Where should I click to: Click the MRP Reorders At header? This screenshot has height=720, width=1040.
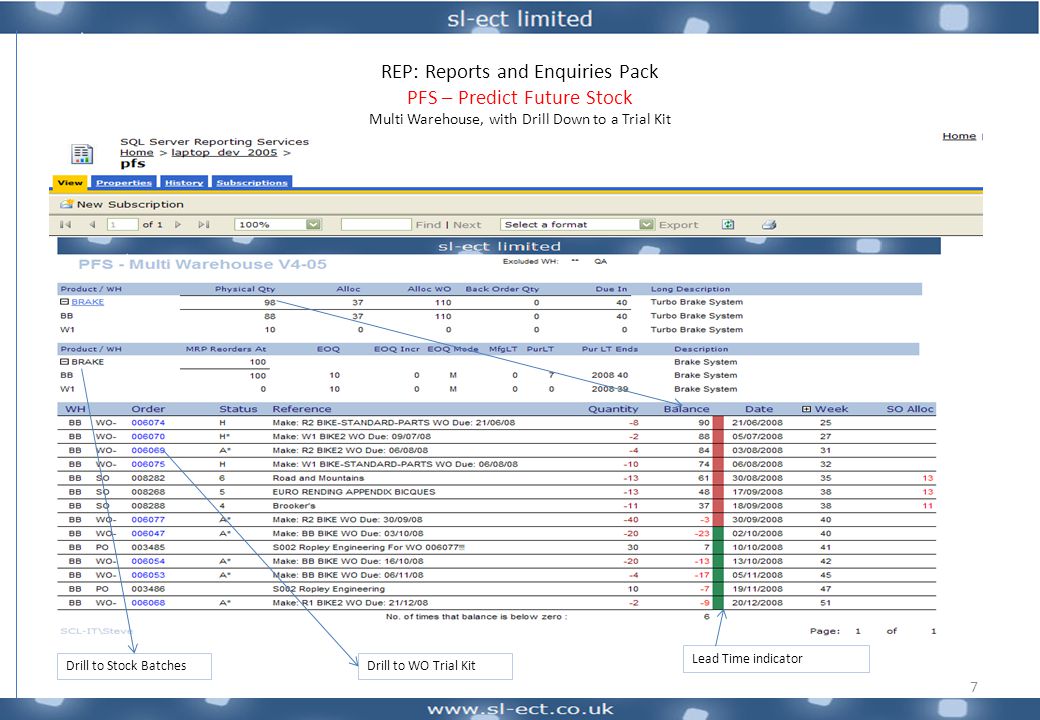226,349
